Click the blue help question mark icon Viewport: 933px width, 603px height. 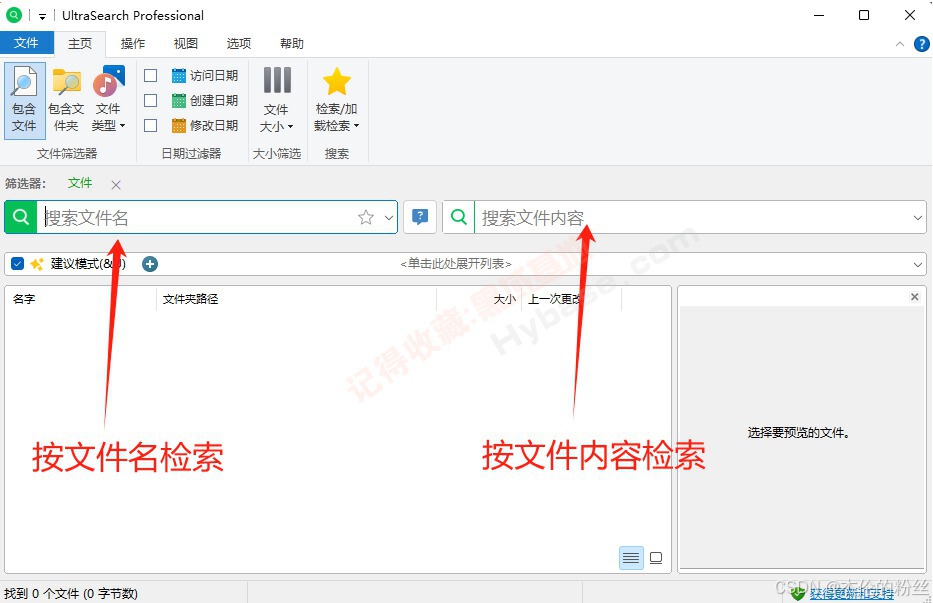tap(922, 44)
